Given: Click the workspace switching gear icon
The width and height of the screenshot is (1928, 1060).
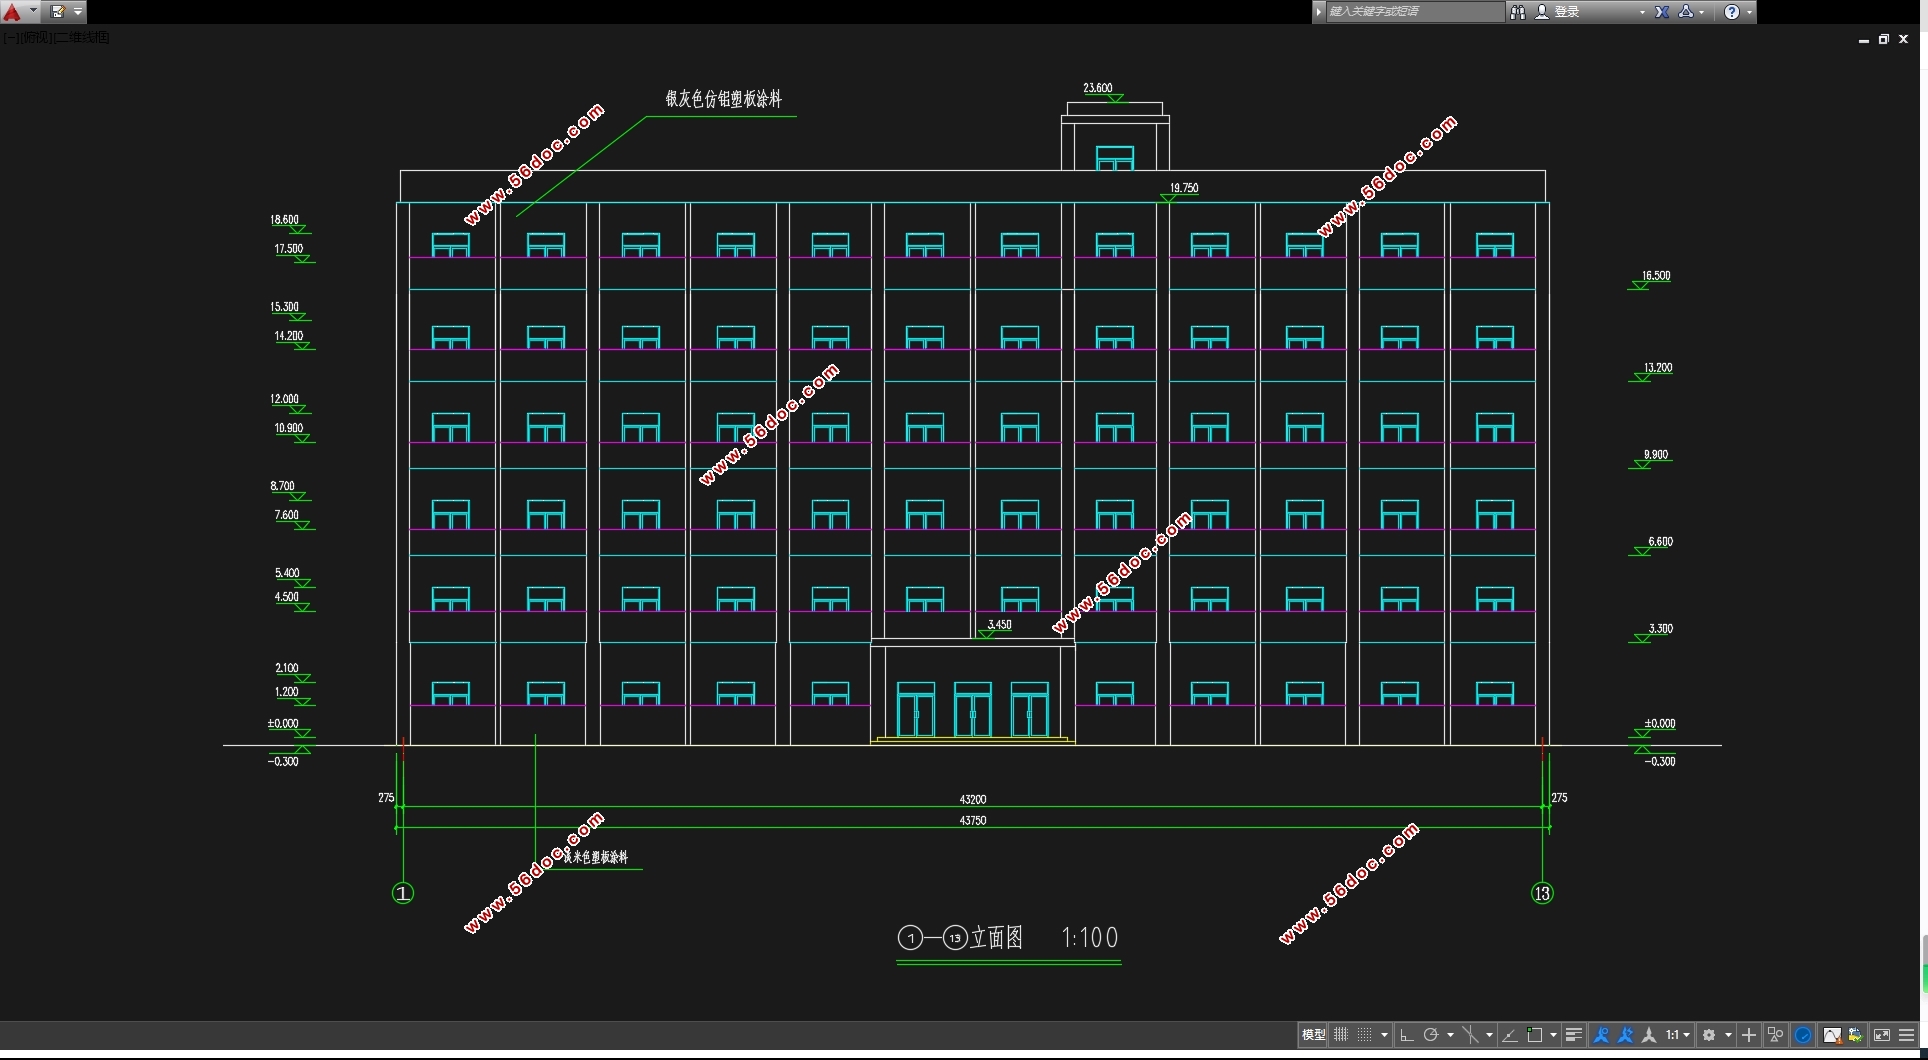Looking at the screenshot, I should click(x=1710, y=1035).
